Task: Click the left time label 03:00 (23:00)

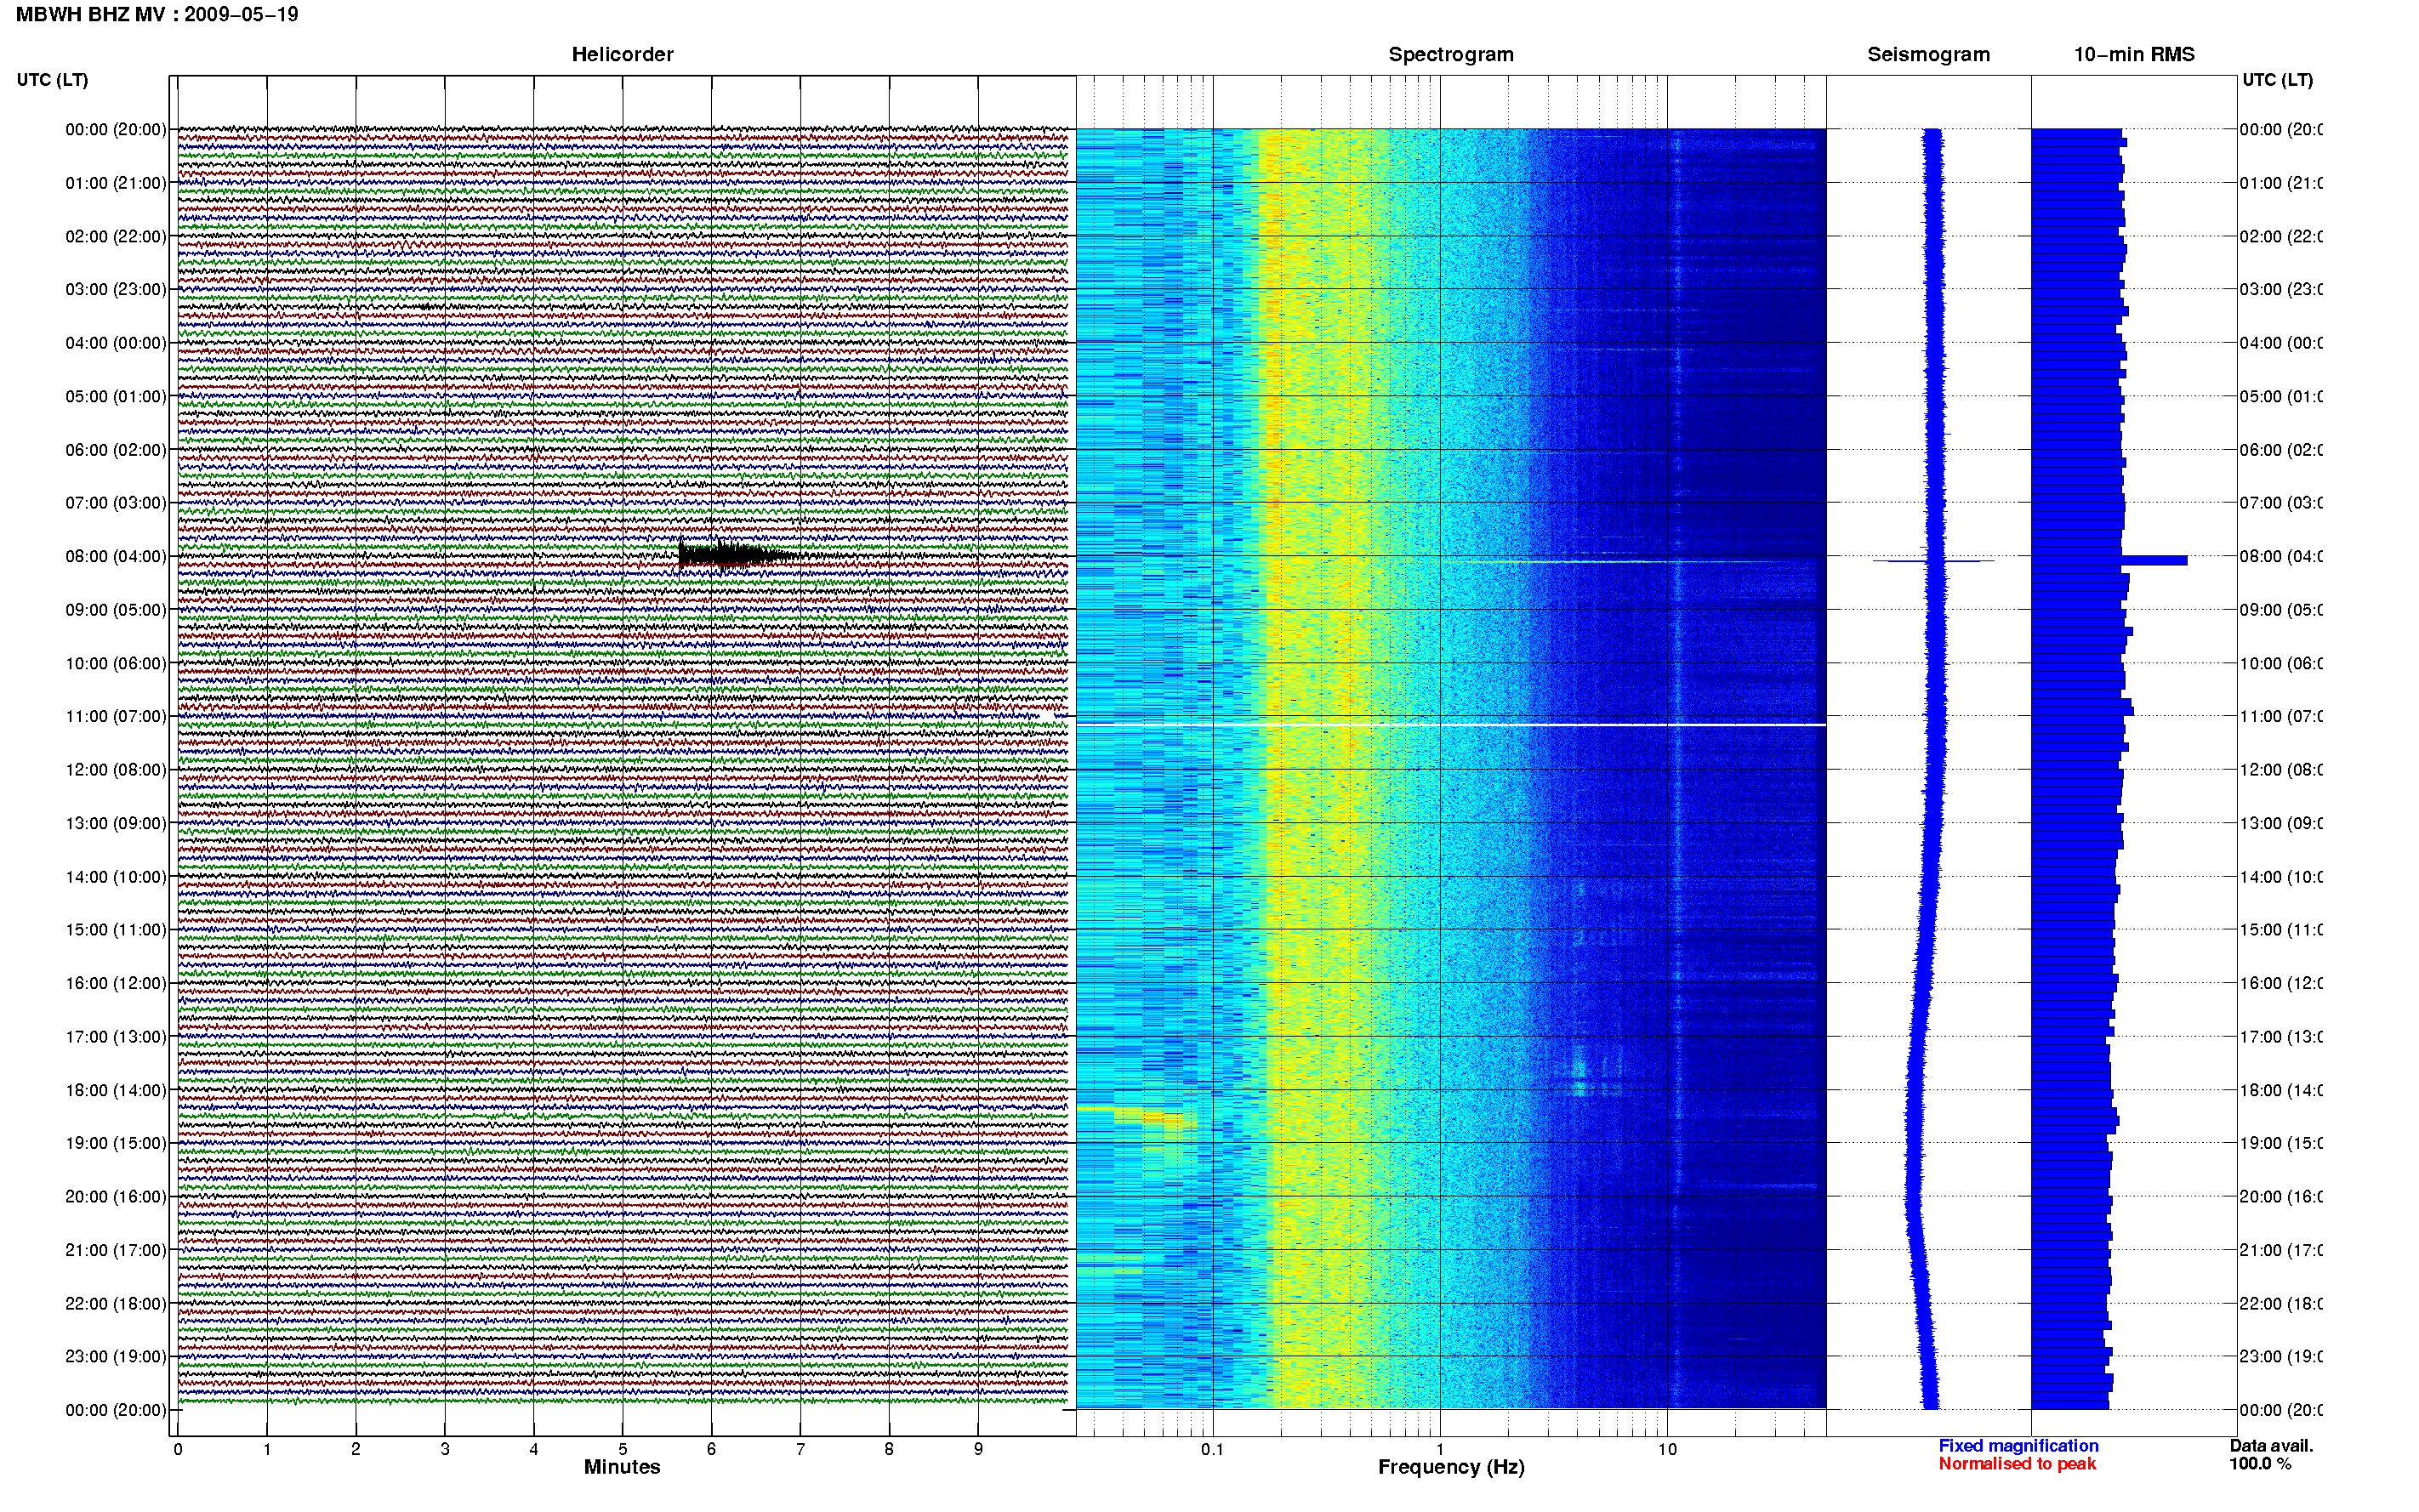Action: click(116, 289)
